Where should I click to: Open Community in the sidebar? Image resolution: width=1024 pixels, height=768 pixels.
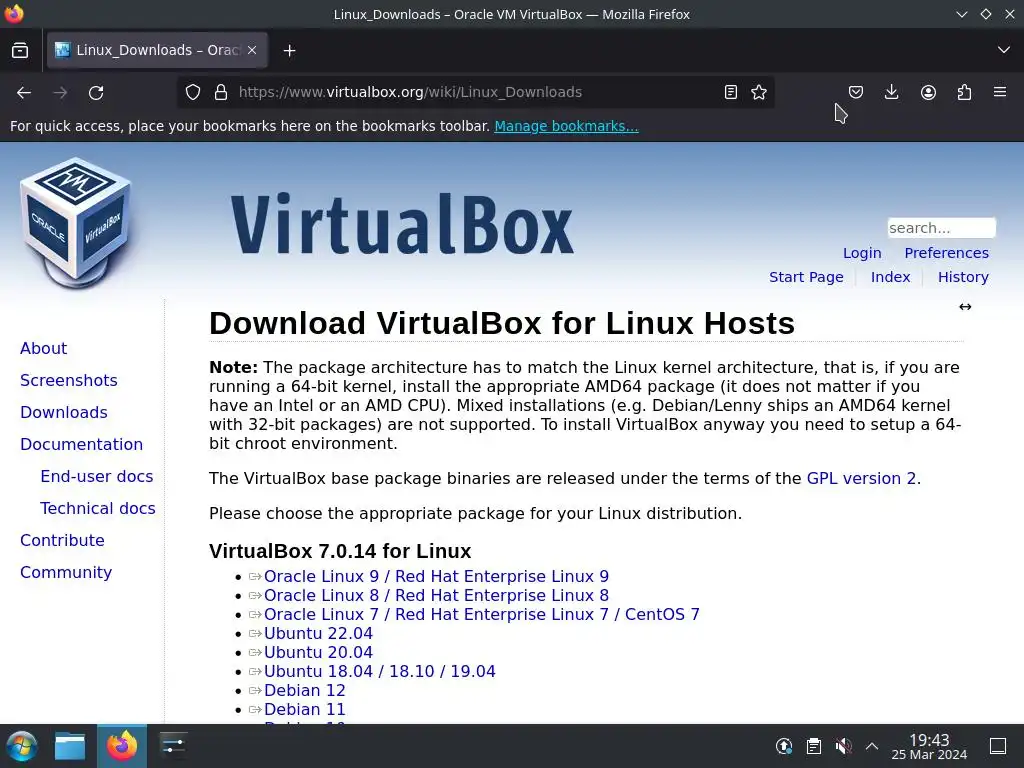(x=66, y=572)
